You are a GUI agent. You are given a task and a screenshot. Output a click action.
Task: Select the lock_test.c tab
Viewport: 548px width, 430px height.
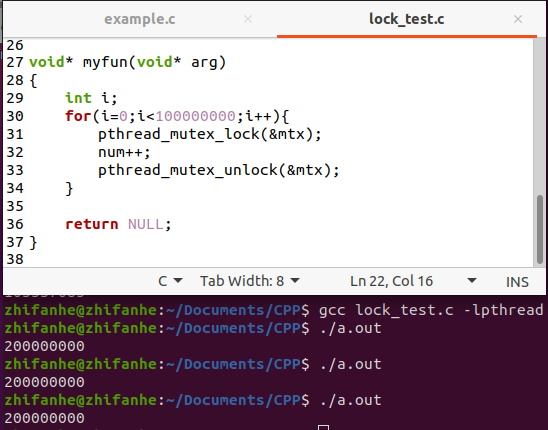406,19
